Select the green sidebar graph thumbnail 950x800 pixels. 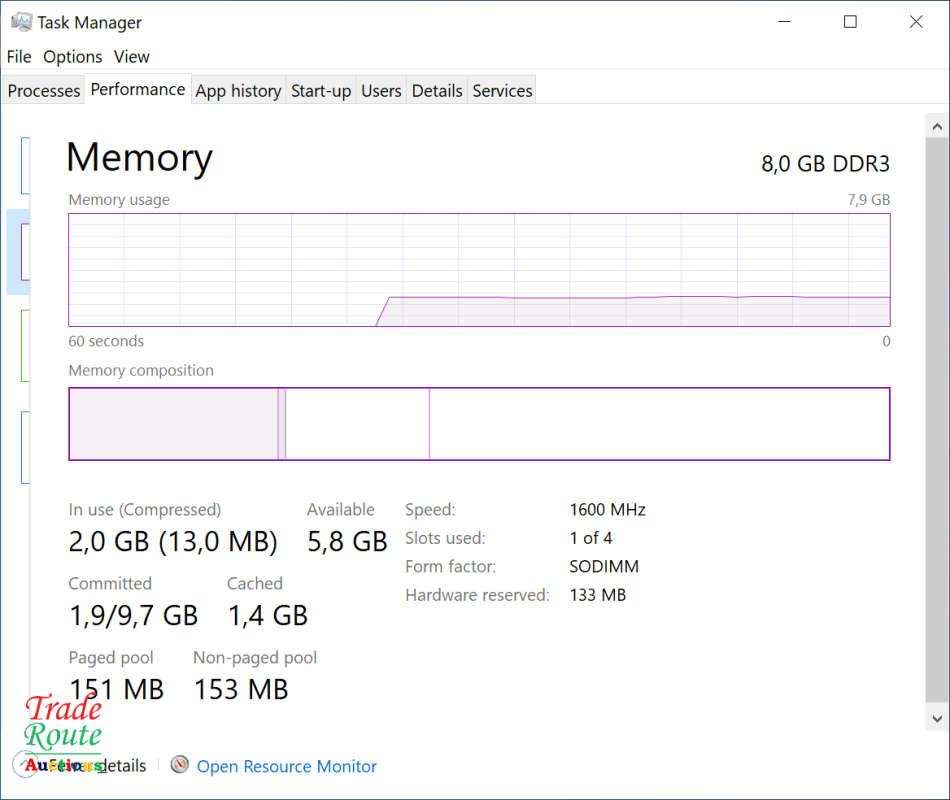(x=24, y=345)
